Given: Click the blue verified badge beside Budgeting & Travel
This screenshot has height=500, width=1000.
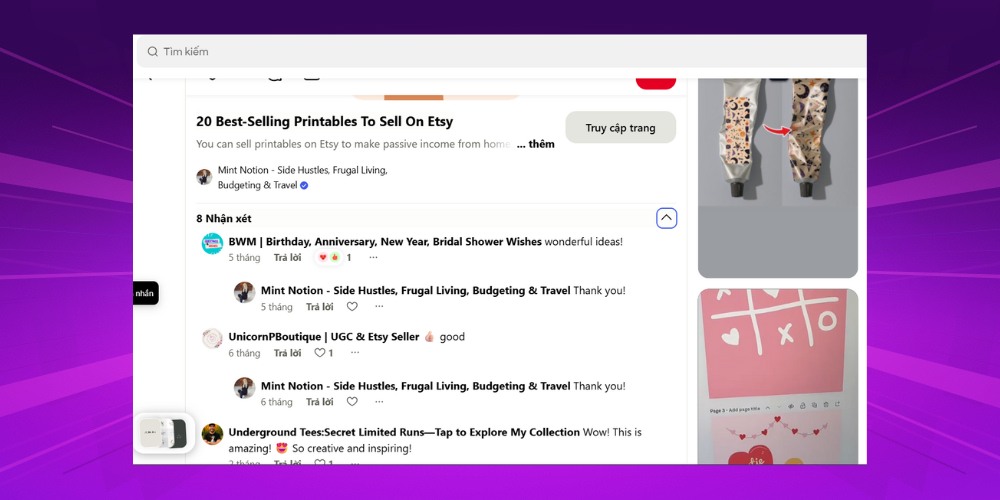Looking at the screenshot, I should point(304,186).
